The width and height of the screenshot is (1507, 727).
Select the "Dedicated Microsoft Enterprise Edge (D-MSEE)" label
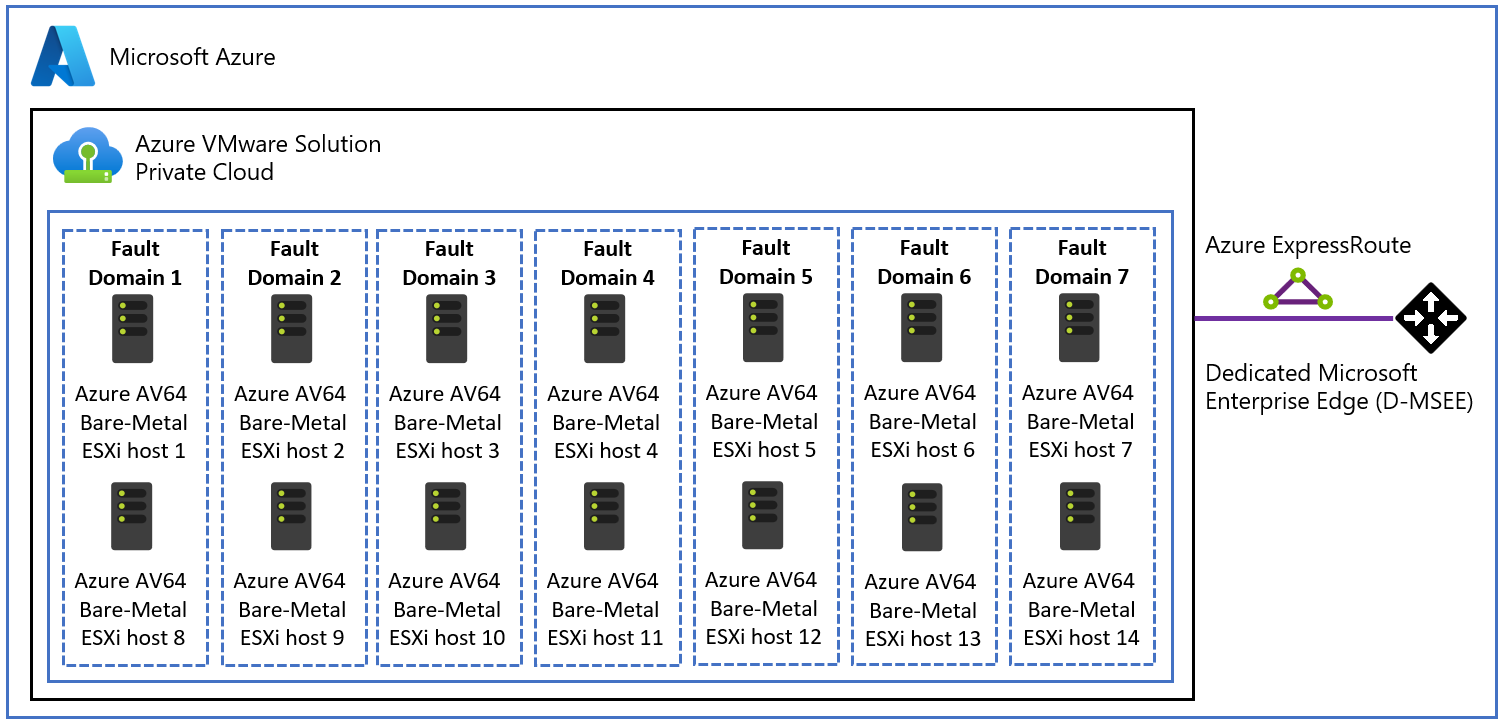coord(1339,388)
